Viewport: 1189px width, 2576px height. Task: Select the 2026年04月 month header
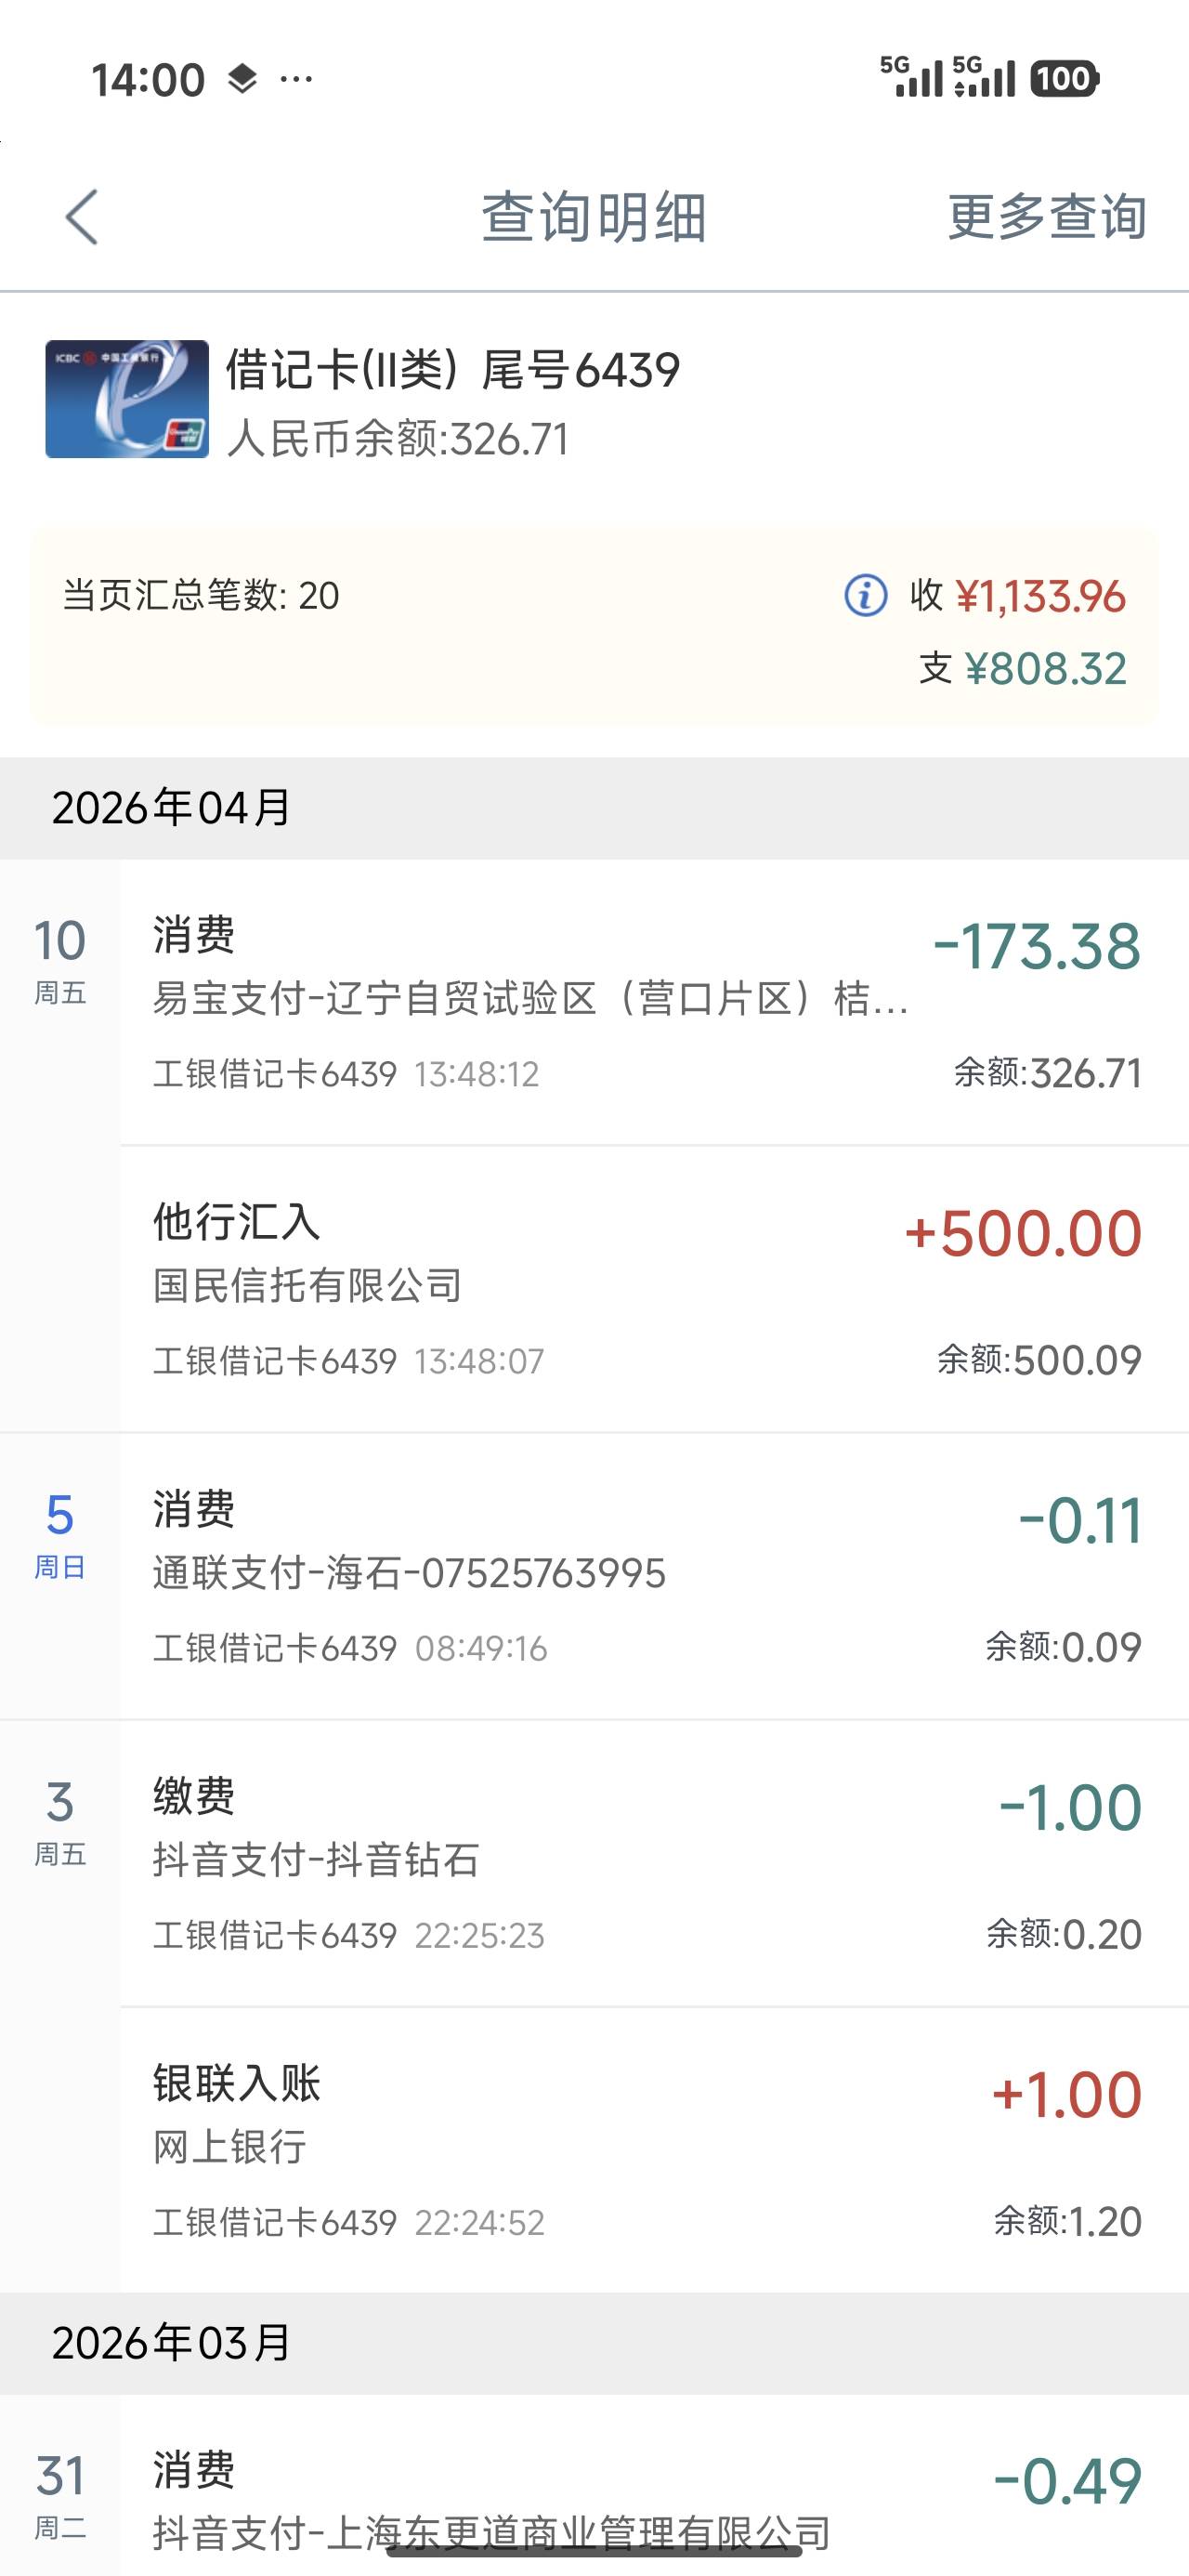[x=172, y=808]
